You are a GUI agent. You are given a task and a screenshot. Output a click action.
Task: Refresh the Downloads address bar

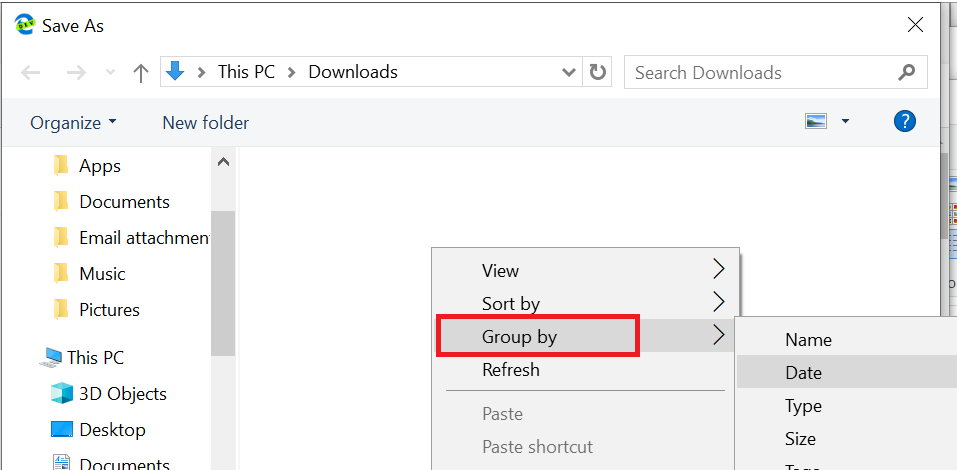(598, 73)
